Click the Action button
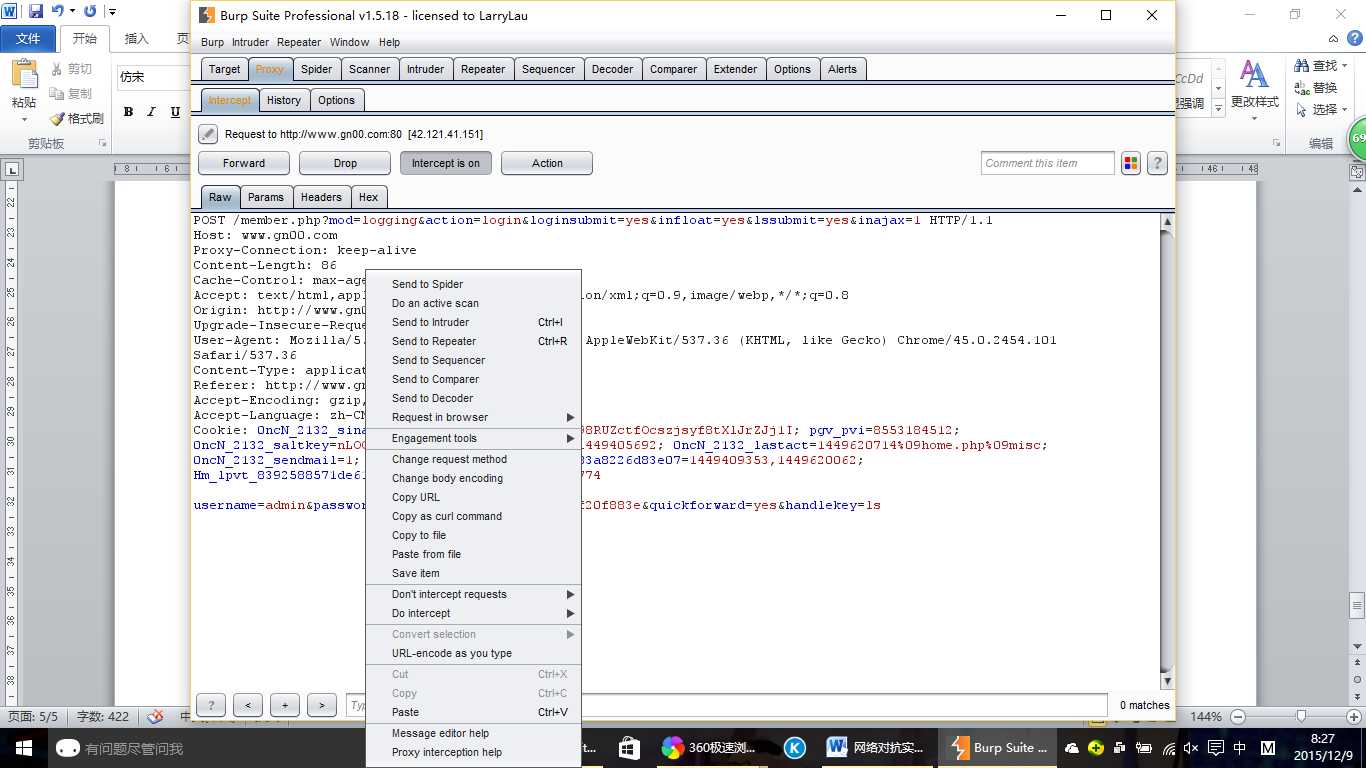The height and width of the screenshot is (768, 1366). (x=547, y=163)
